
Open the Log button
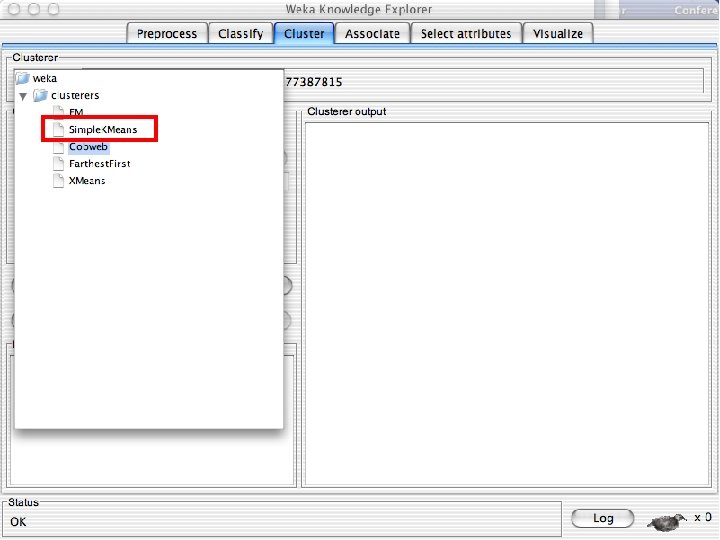[603, 518]
